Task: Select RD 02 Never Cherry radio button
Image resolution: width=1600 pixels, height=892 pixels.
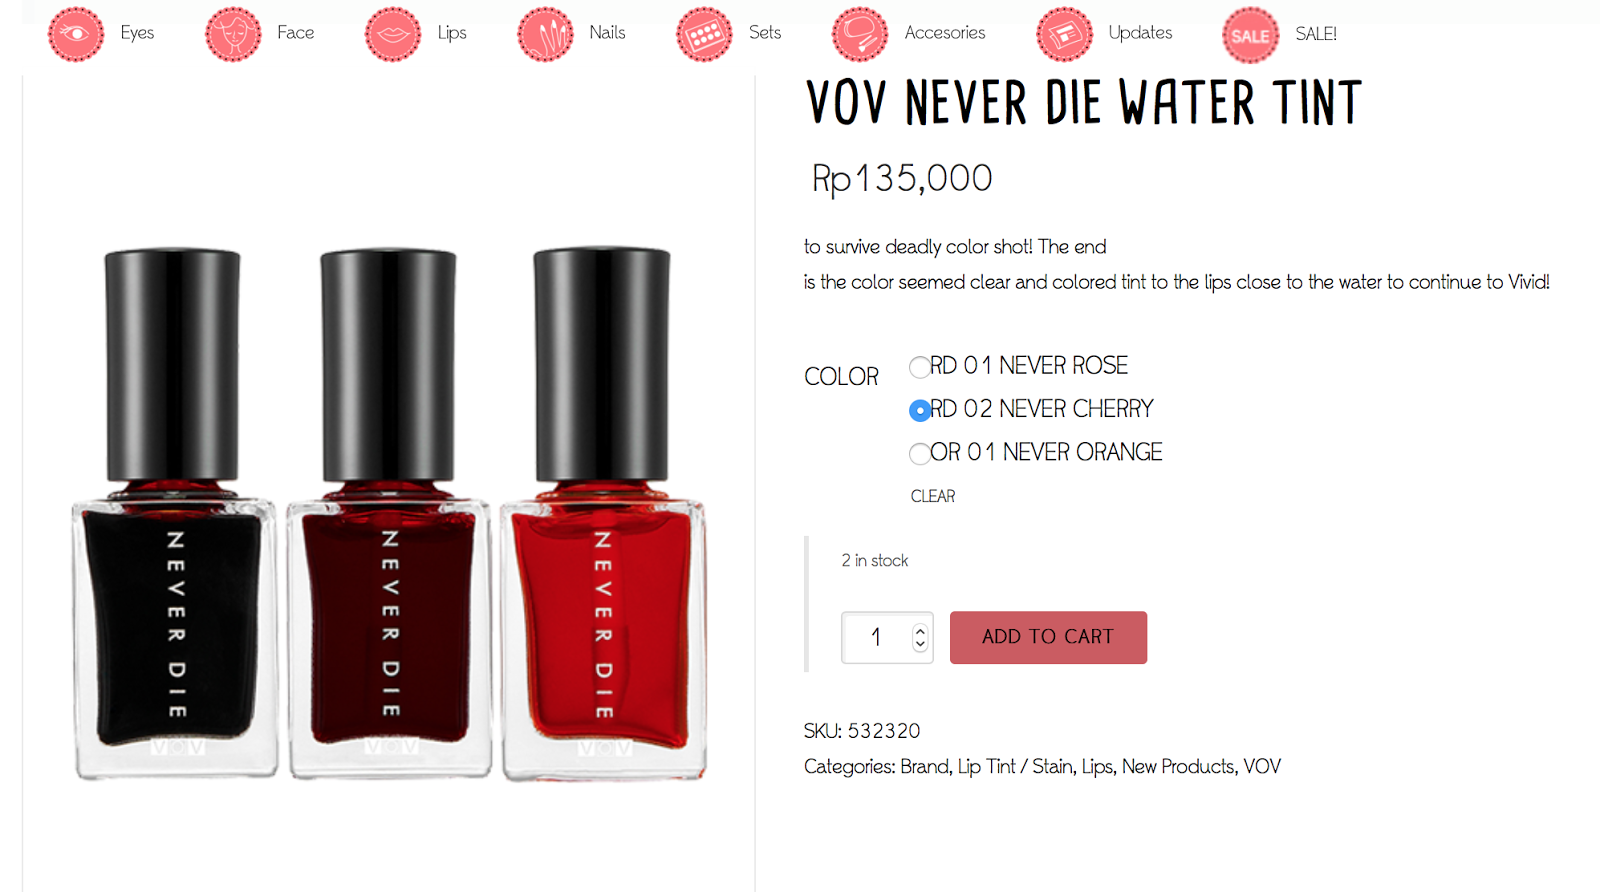Action: point(919,410)
